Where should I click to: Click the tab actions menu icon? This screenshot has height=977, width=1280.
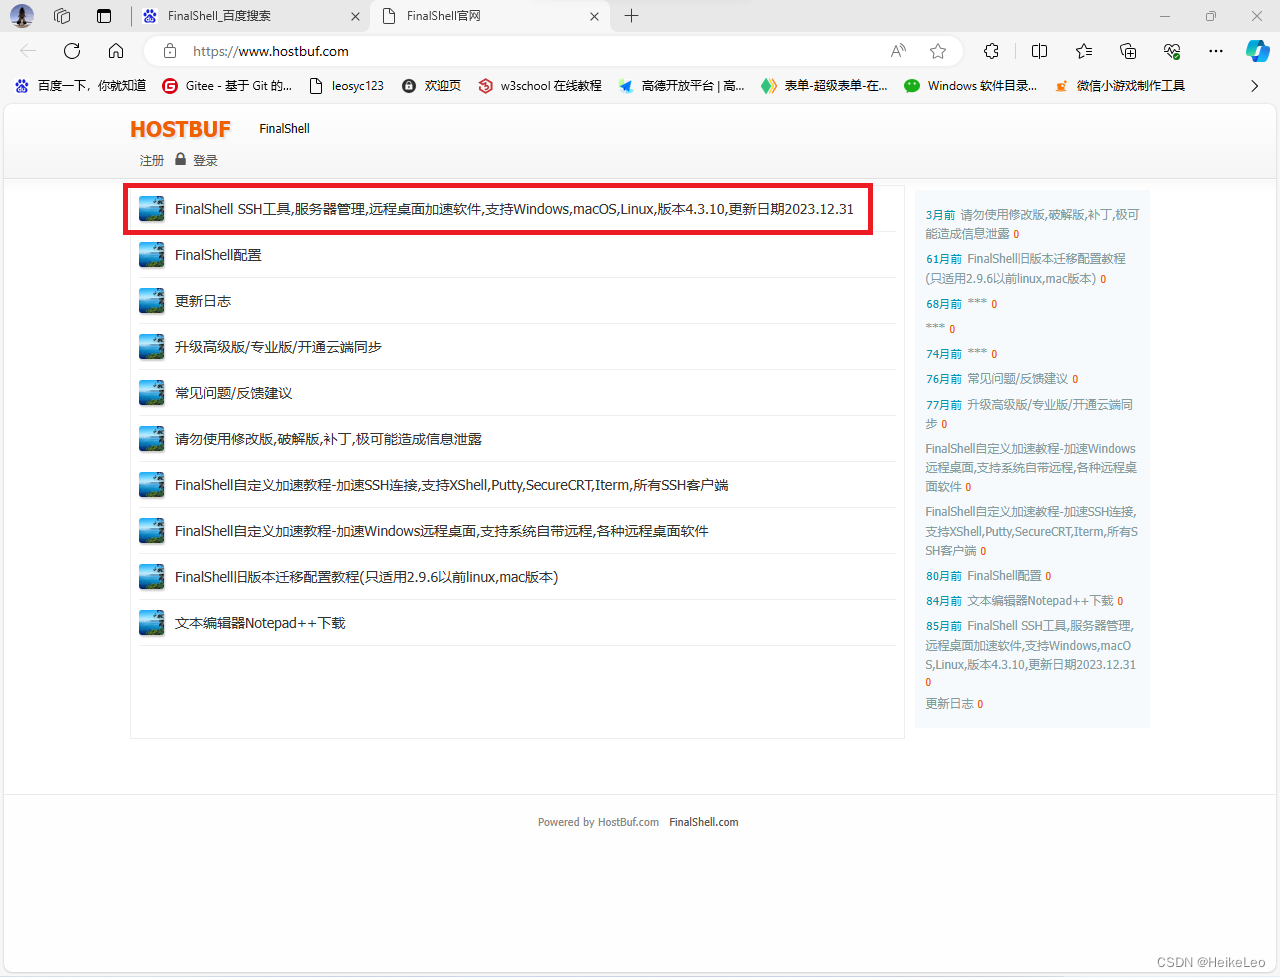104,16
